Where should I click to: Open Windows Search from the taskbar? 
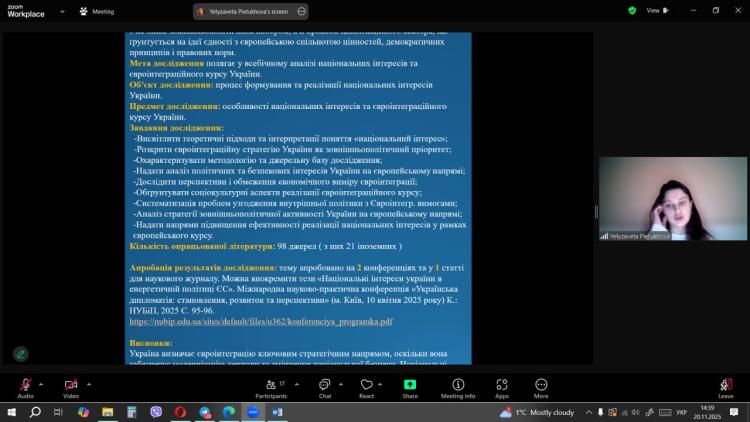tap(35, 412)
